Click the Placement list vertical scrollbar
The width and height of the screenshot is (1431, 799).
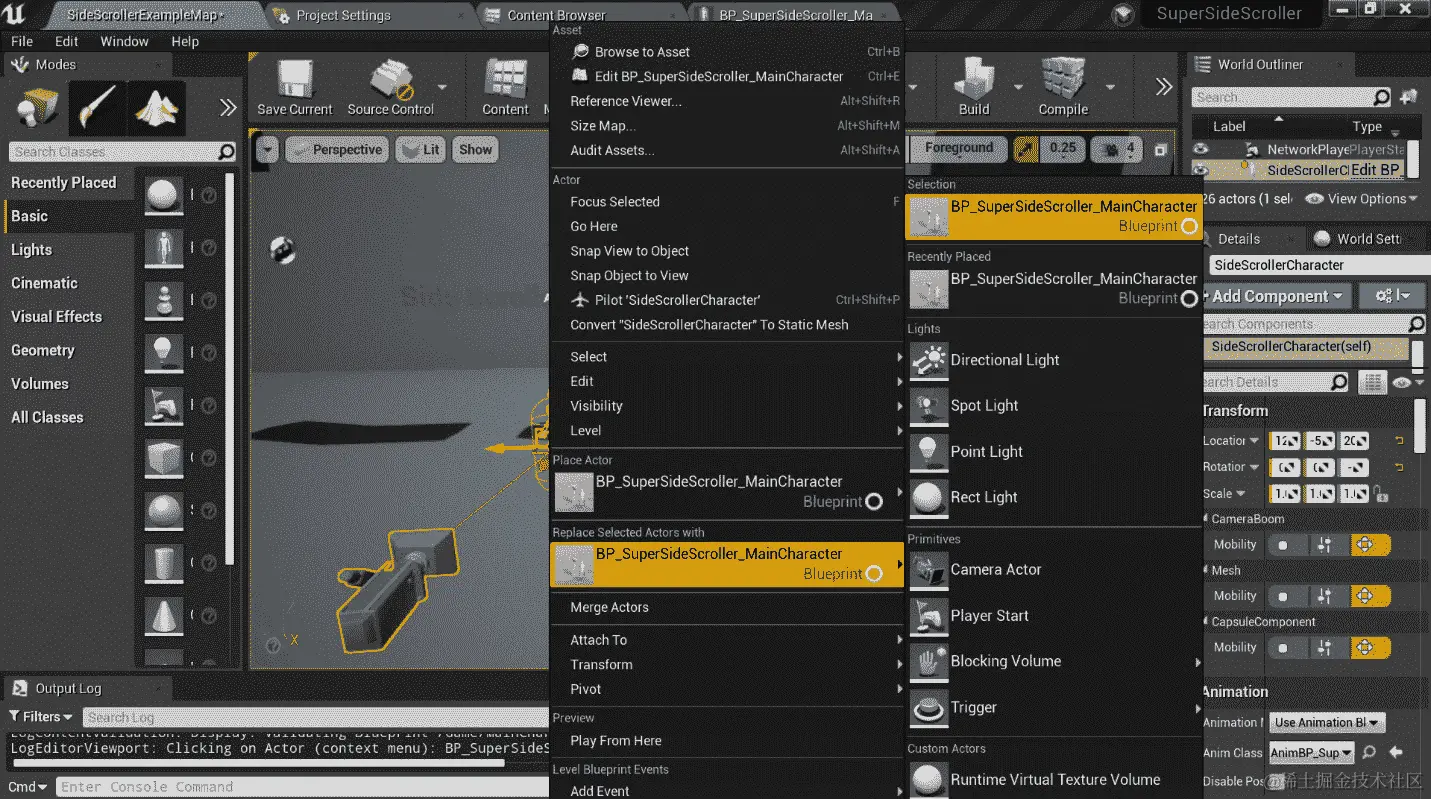tap(230, 370)
